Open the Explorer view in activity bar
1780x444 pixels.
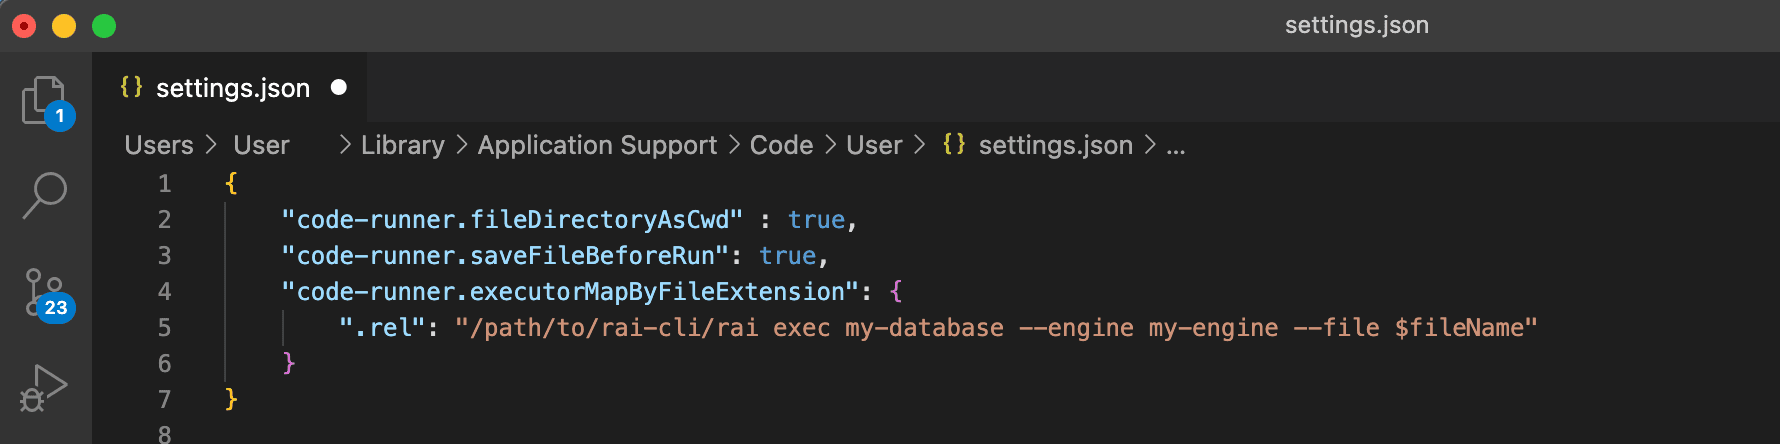pos(45,100)
